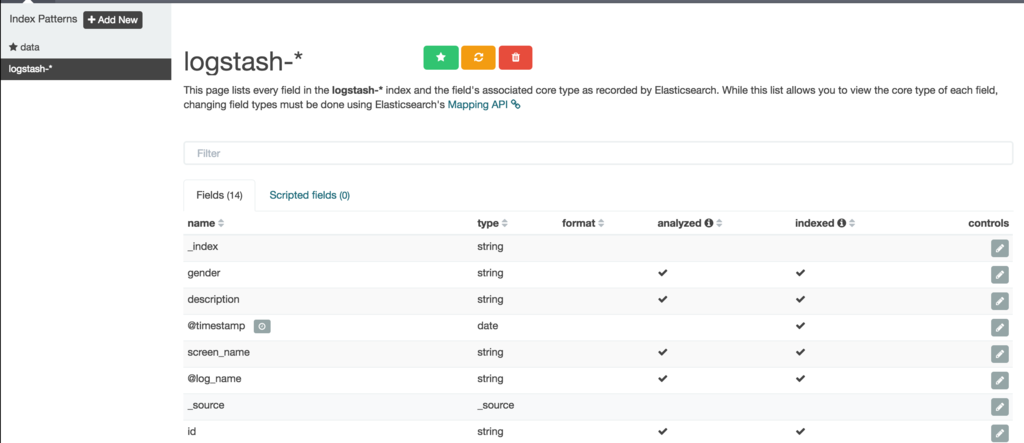Viewport: 1024px width, 443px height.
Task: Sort fields by name column arrows
Action: [x=221, y=223]
